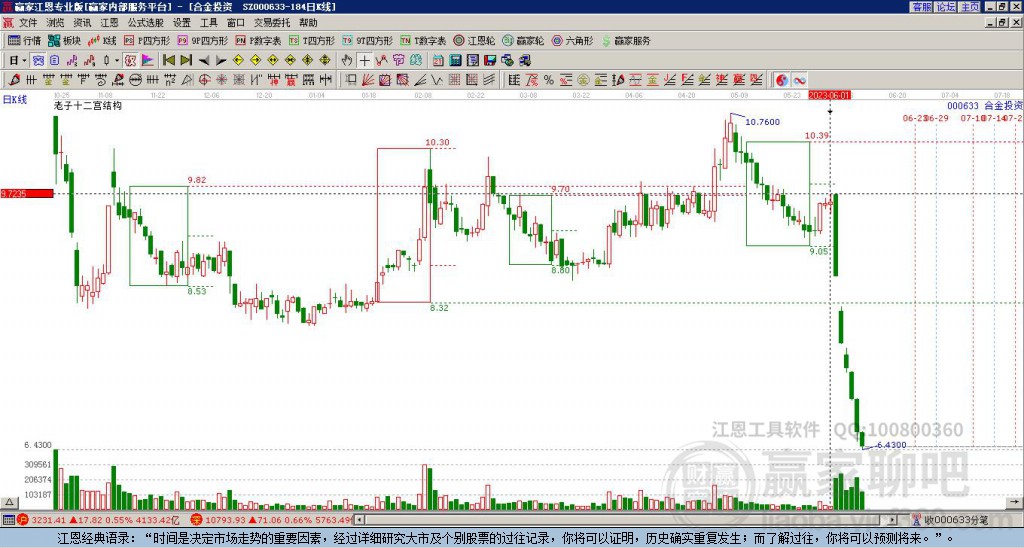This screenshot has width=1024, height=548.
Task: Select the Gann fan lines tool
Action: pos(368,80)
